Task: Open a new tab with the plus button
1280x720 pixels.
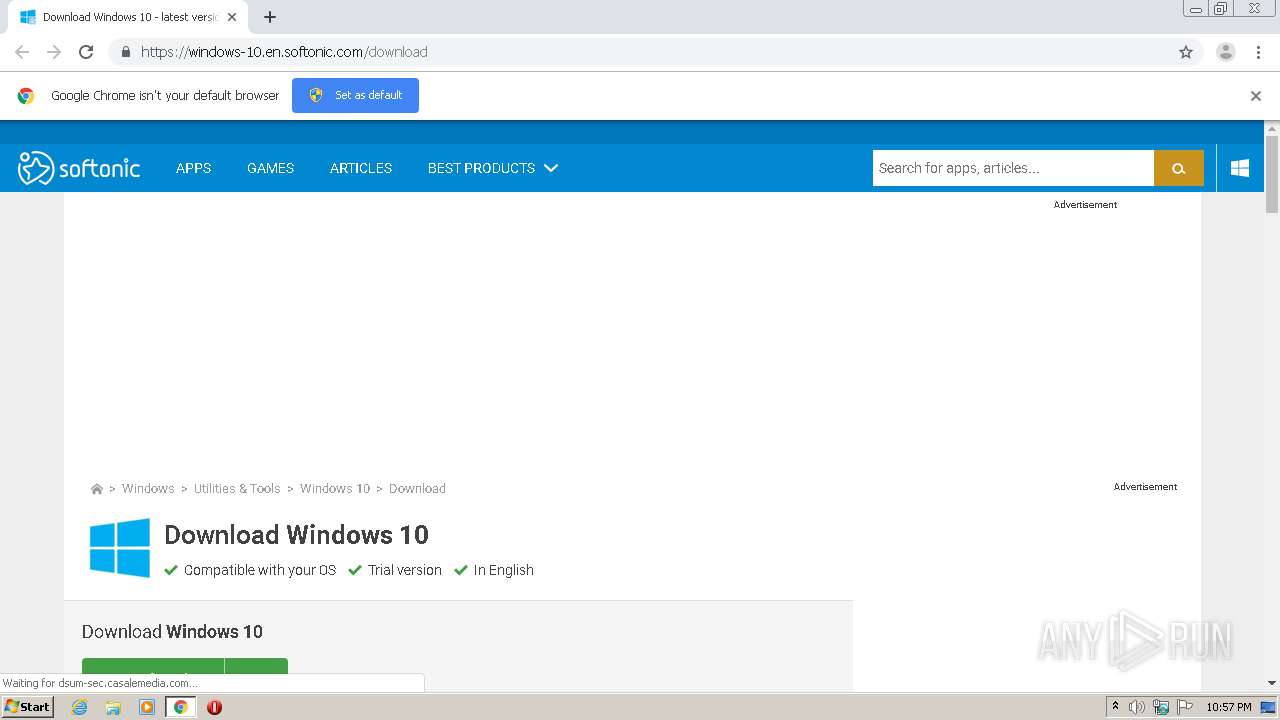Action: 270,17
